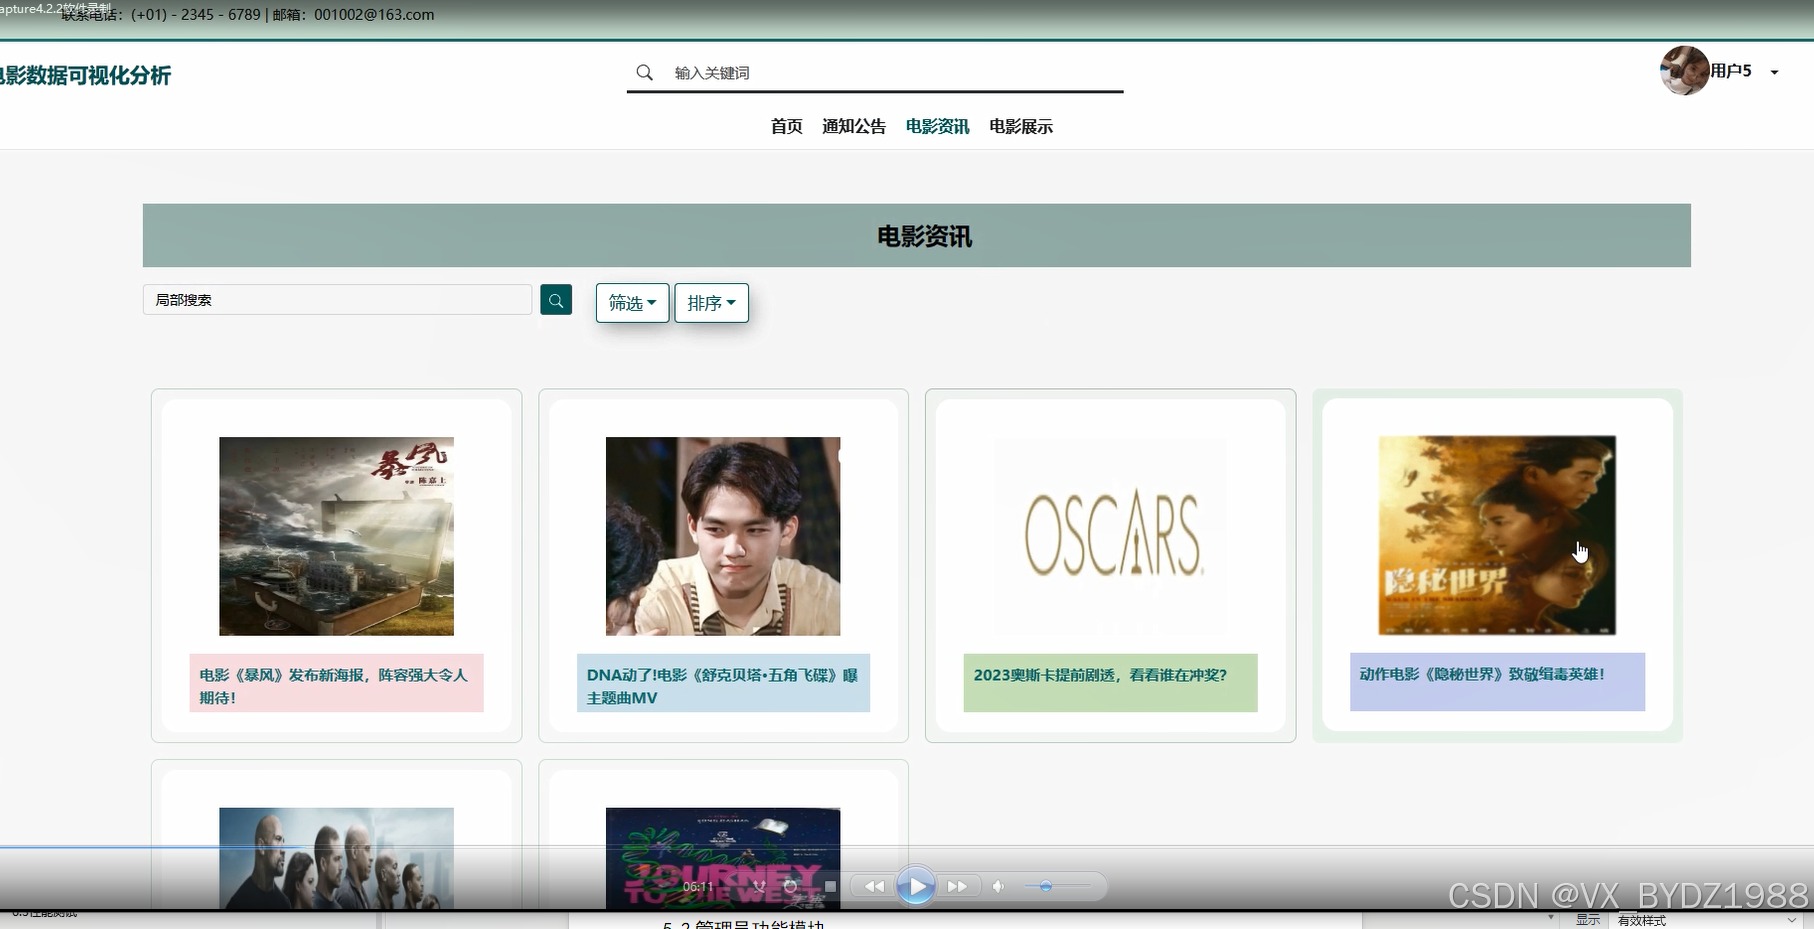1814x929 pixels.
Task: Toggle shuffle mode in media player
Action: 760,886
